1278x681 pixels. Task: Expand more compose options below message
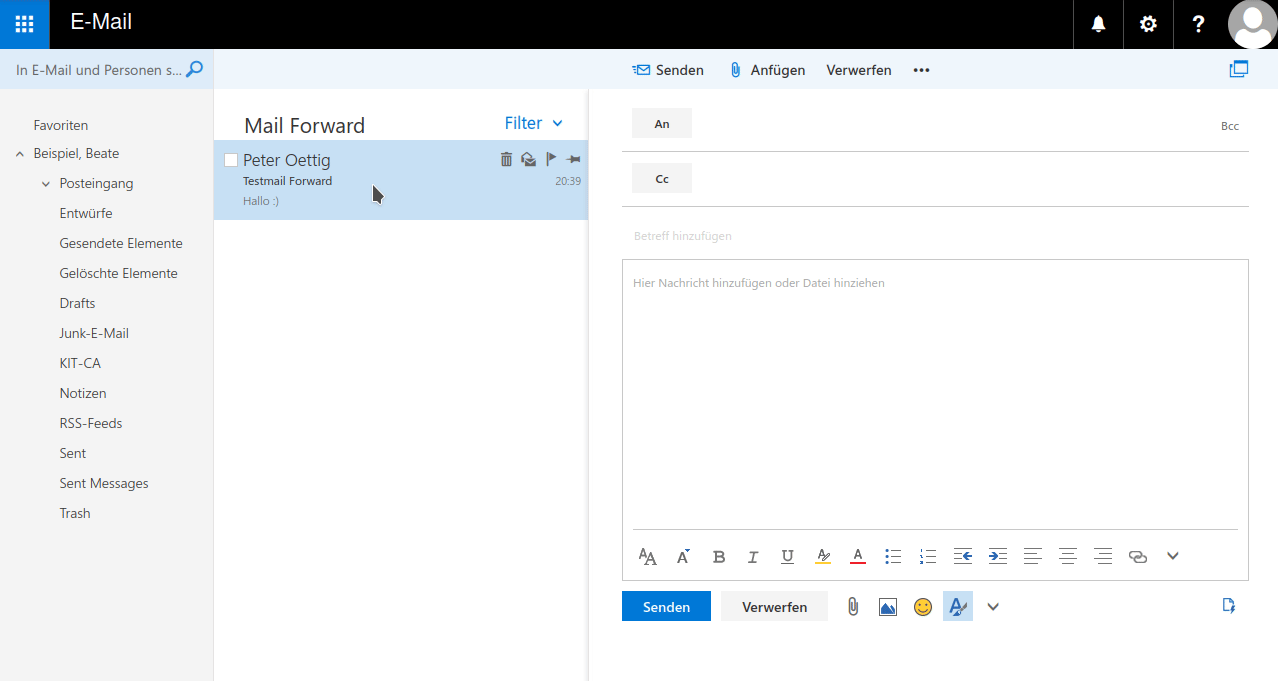pos(993,606)
